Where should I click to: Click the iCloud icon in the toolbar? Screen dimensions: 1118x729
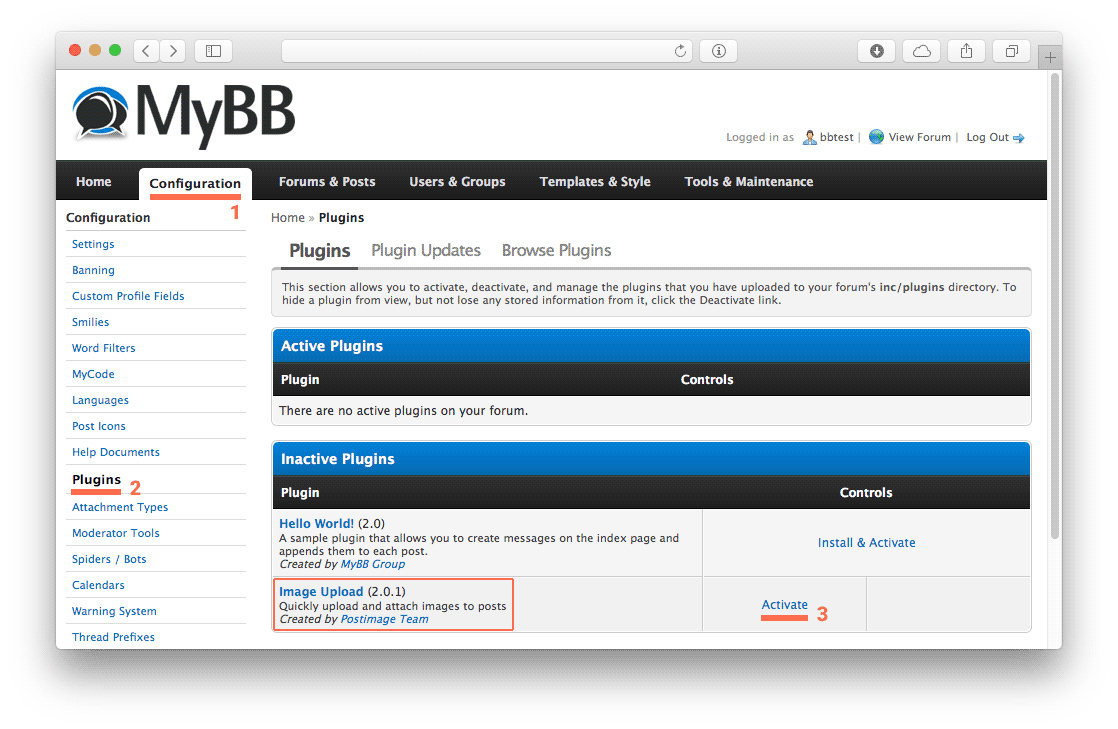[x=921, y=50]
